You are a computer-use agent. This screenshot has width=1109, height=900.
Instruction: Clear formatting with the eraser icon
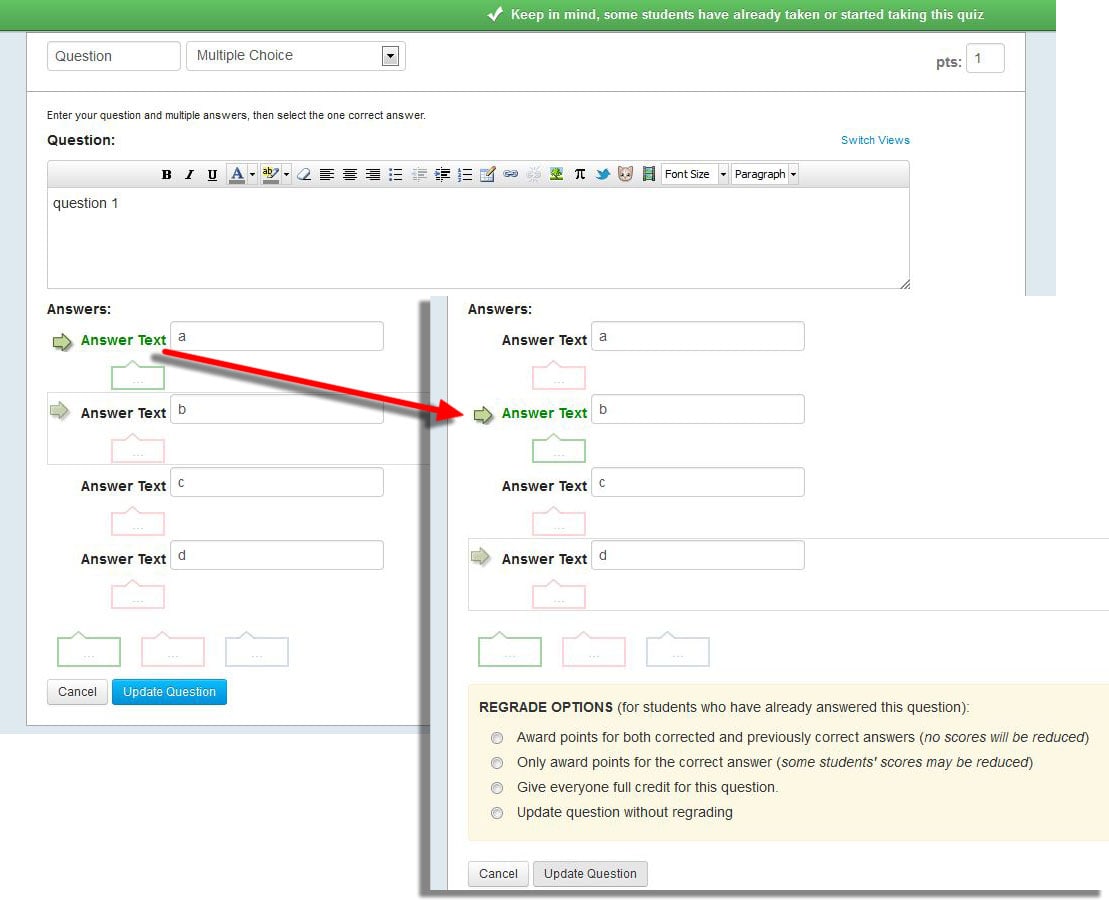coord(304,175)
